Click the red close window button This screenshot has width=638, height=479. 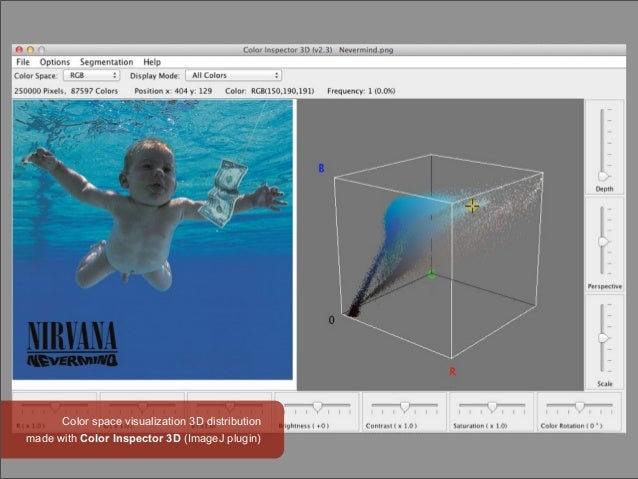coord(19,50)
